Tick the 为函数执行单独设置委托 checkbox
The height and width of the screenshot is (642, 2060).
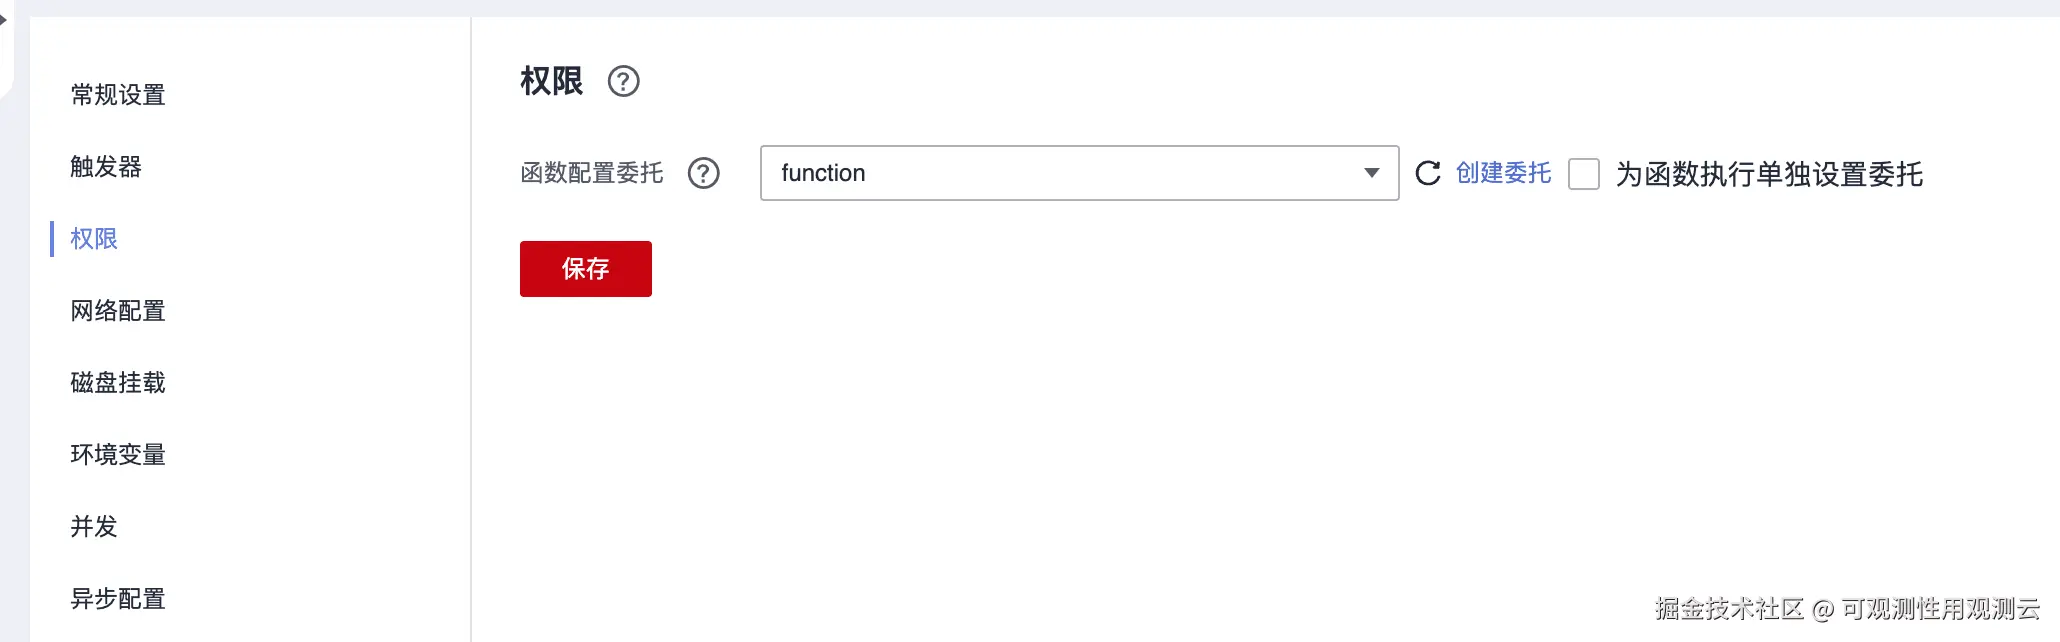[x=1583, y=174]
